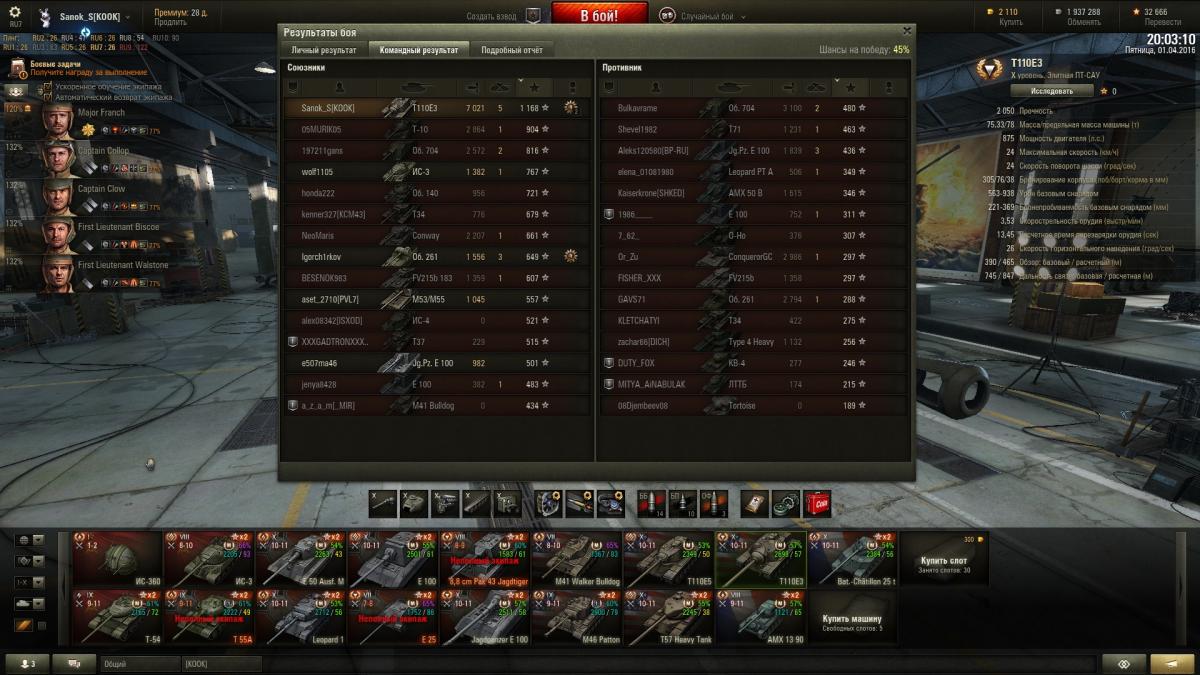Screen dimensions: 1200x675
Task: Click the medal icon in the Sanok_S[KOOK] row
Action: [571, 107]
